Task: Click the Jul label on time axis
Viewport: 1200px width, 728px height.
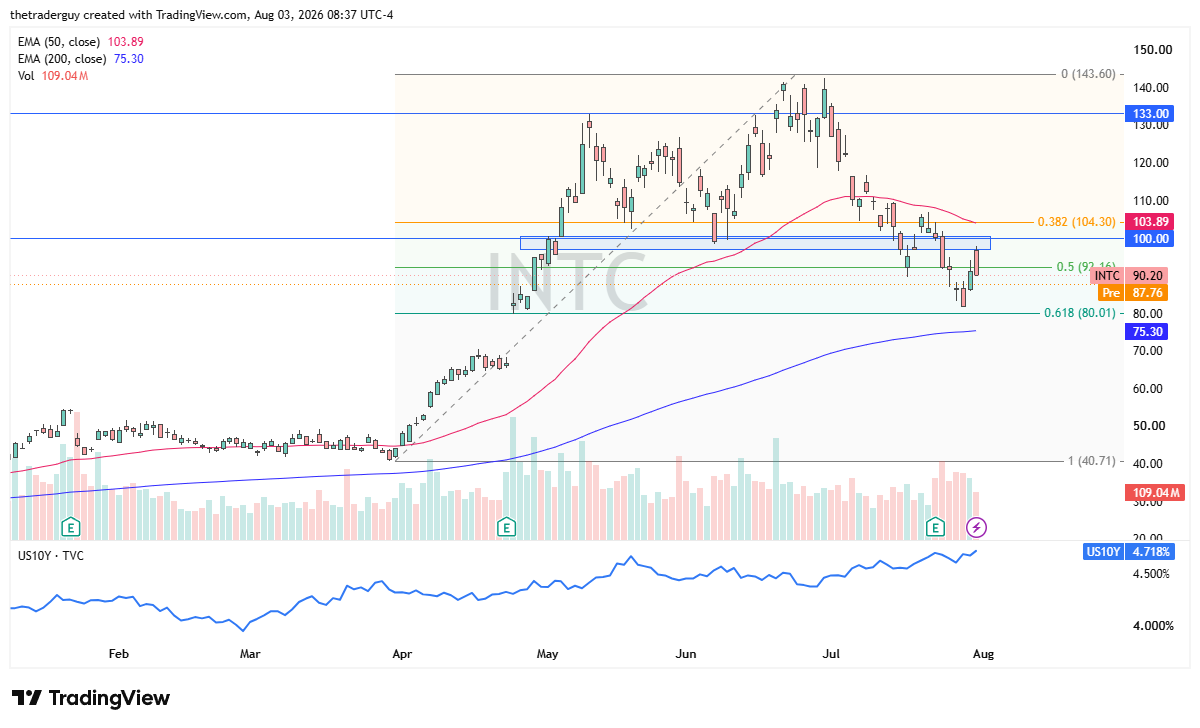Action: (833, 654)
